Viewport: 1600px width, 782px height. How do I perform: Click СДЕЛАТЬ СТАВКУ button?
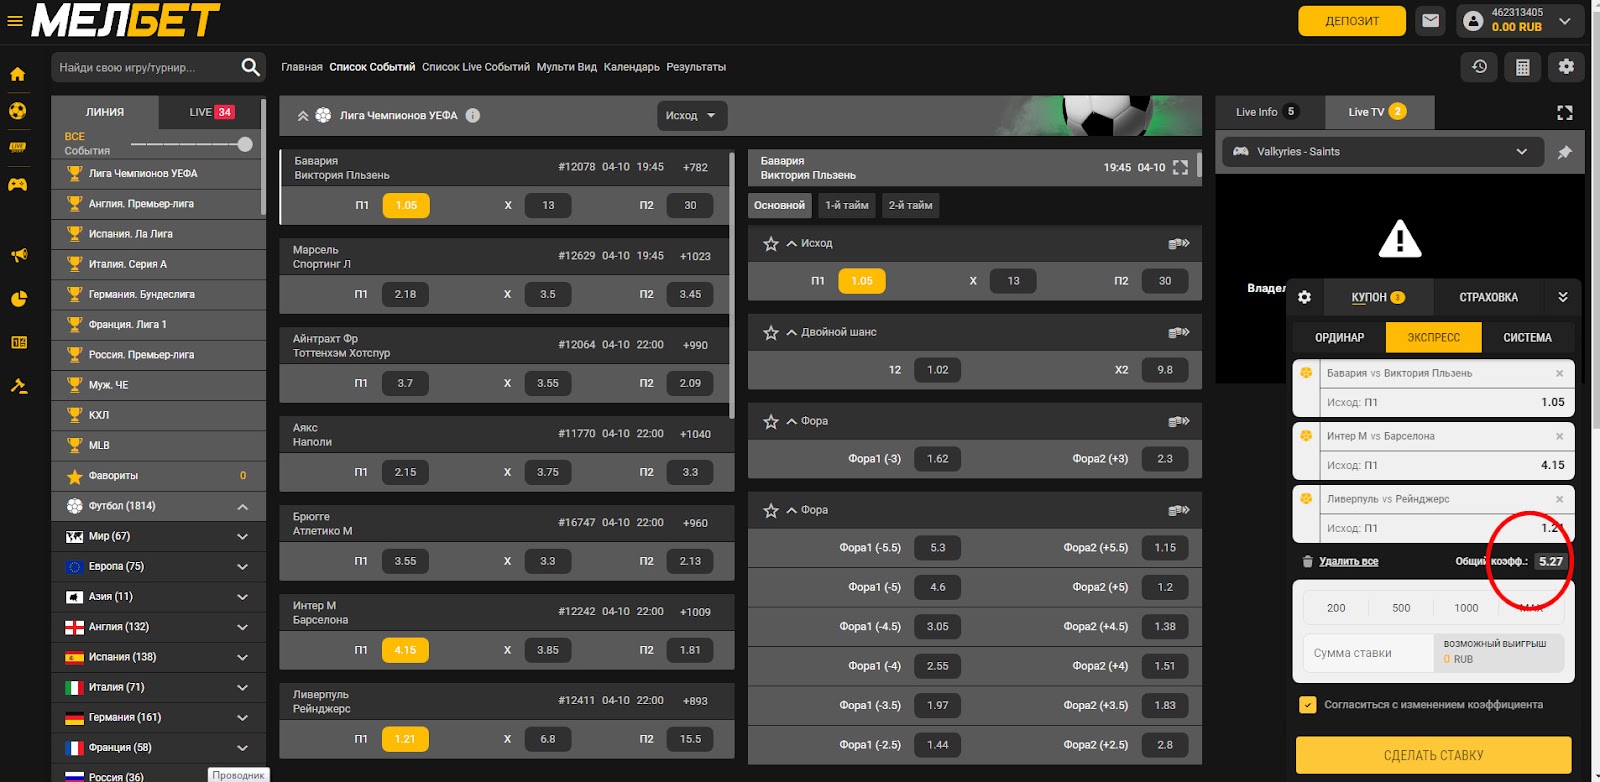[x=1433, y=755]
